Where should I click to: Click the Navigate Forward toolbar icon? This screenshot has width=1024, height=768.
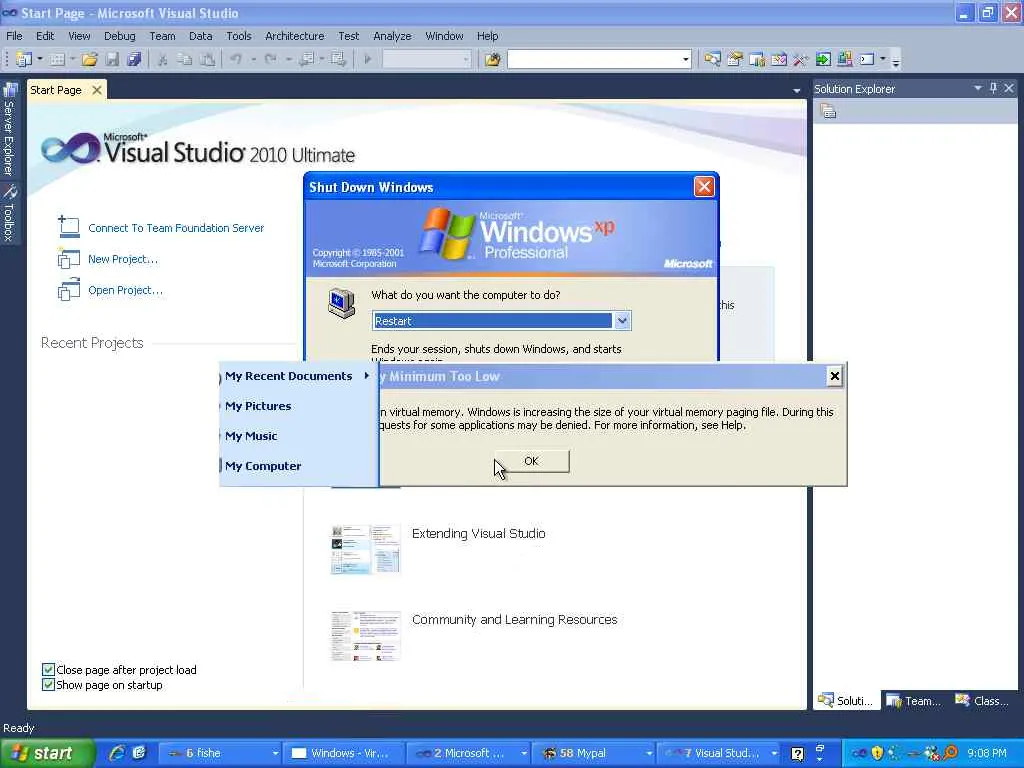[338, 59]
